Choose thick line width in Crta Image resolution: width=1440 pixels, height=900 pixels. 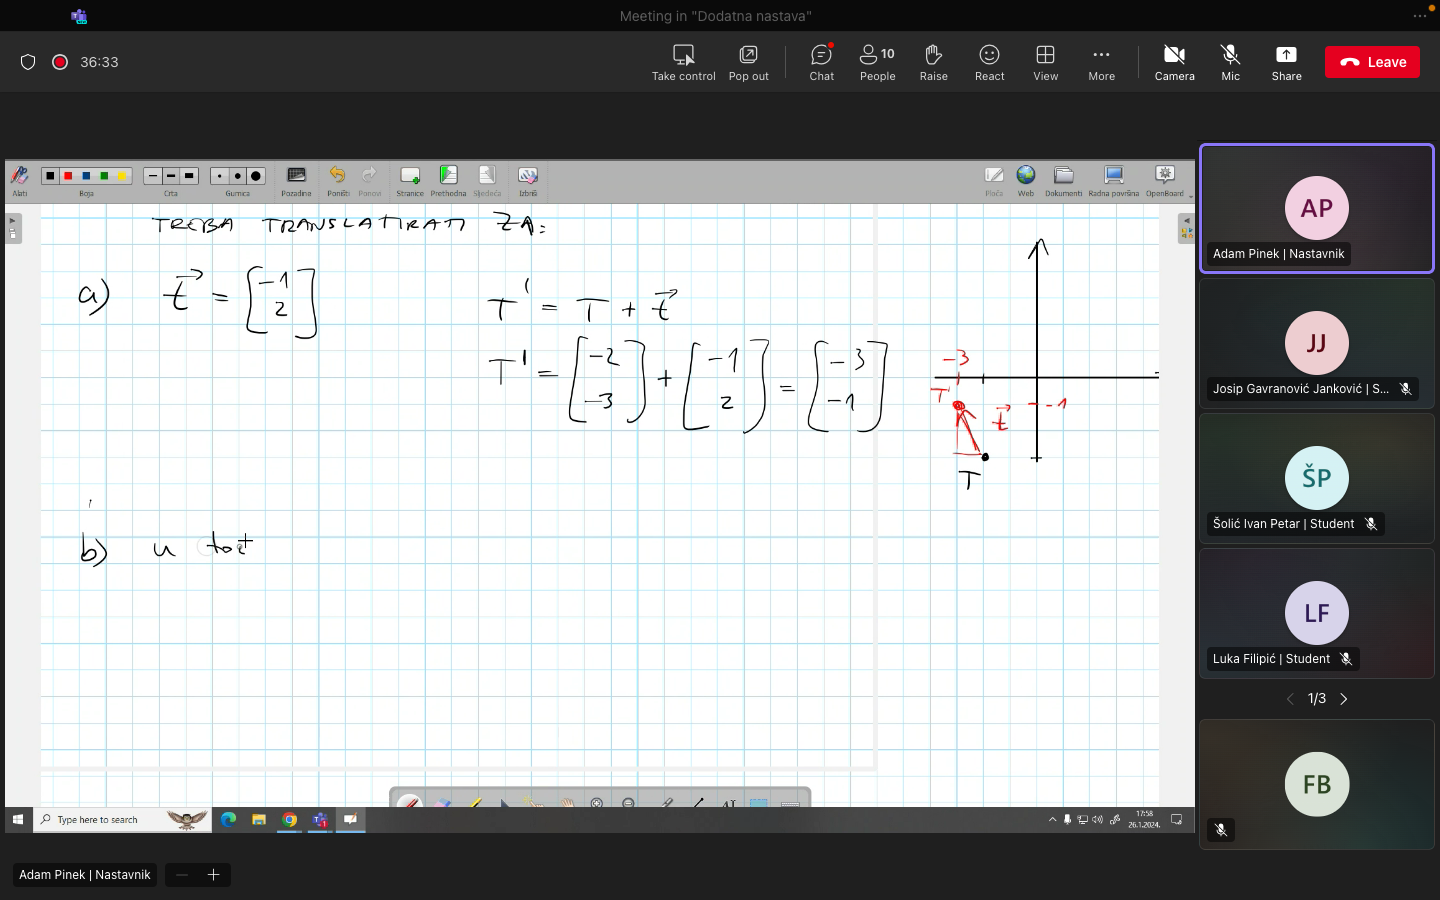(189, 176)
